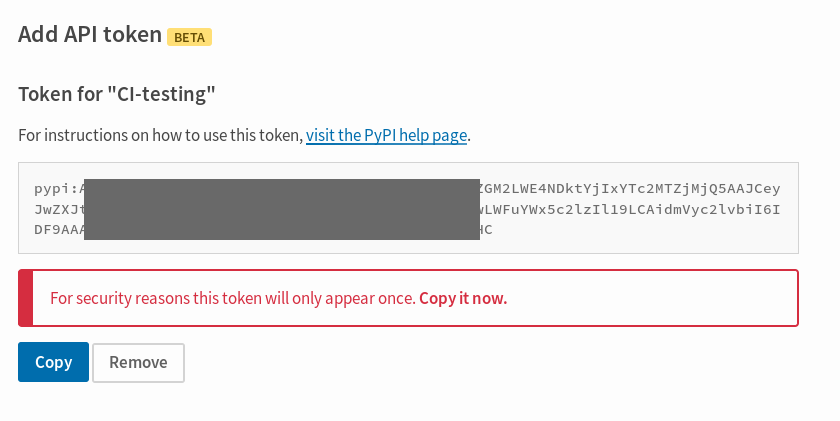Select the Token for "CI-testing" heading

(117, 94)
